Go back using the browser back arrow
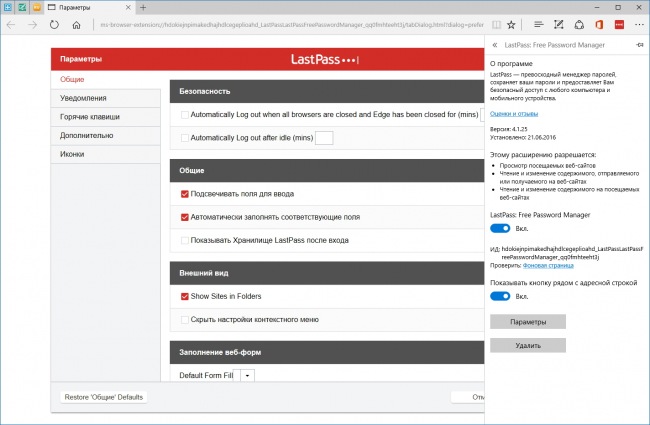 pos(11,25)
